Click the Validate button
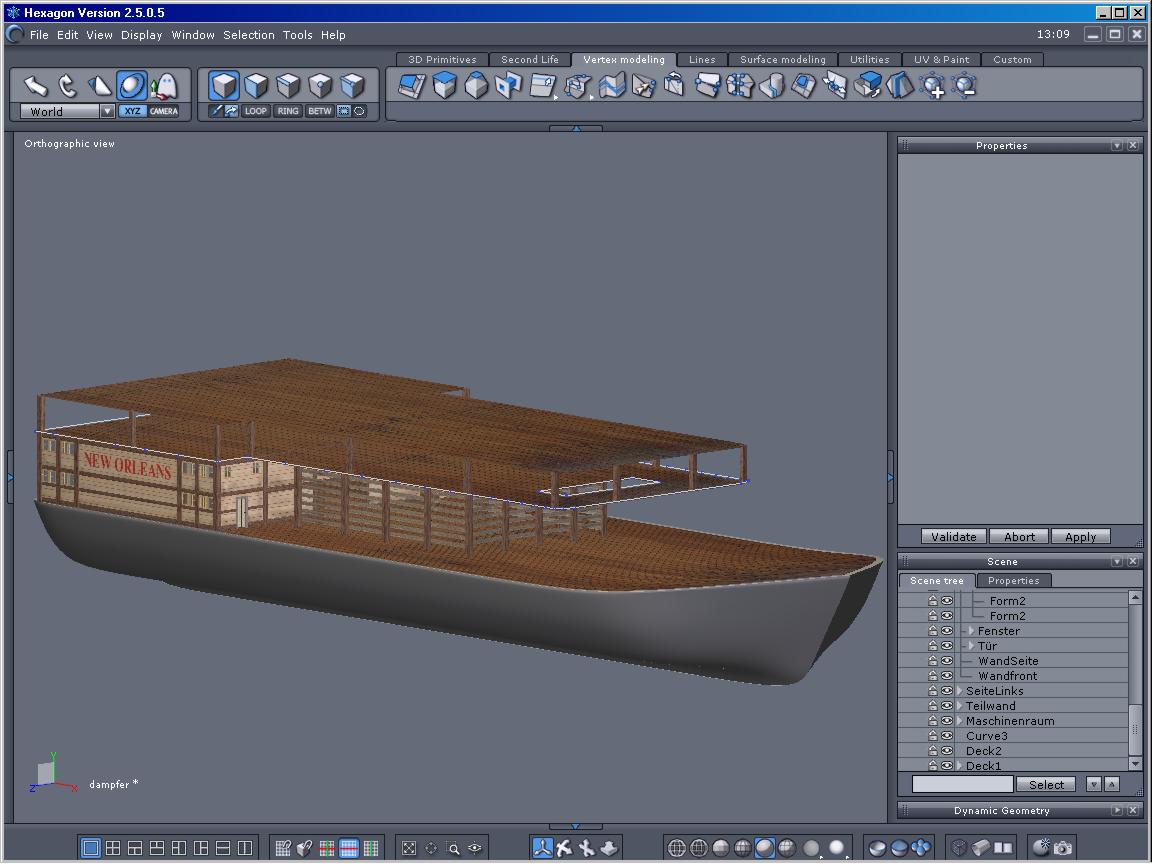Image resolution: width=1152 pixels, height=864 pixels. click(x=953, y=537)
